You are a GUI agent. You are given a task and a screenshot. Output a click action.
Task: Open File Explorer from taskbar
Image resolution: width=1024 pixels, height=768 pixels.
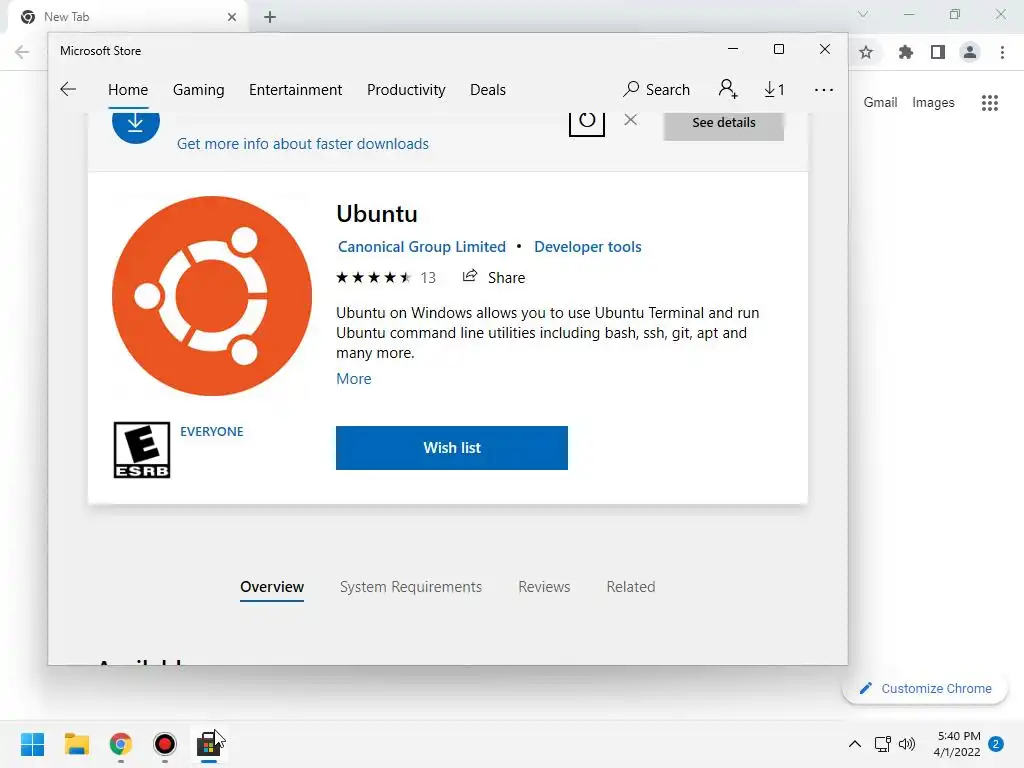point(76,744)
